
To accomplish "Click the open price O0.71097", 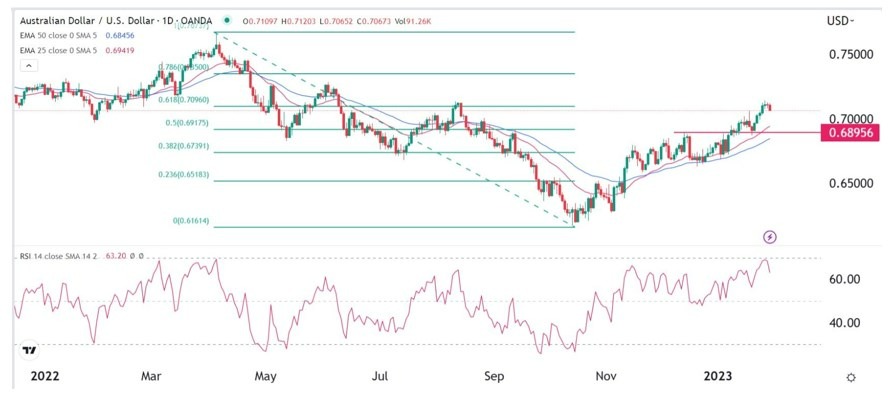I will 259,21.
